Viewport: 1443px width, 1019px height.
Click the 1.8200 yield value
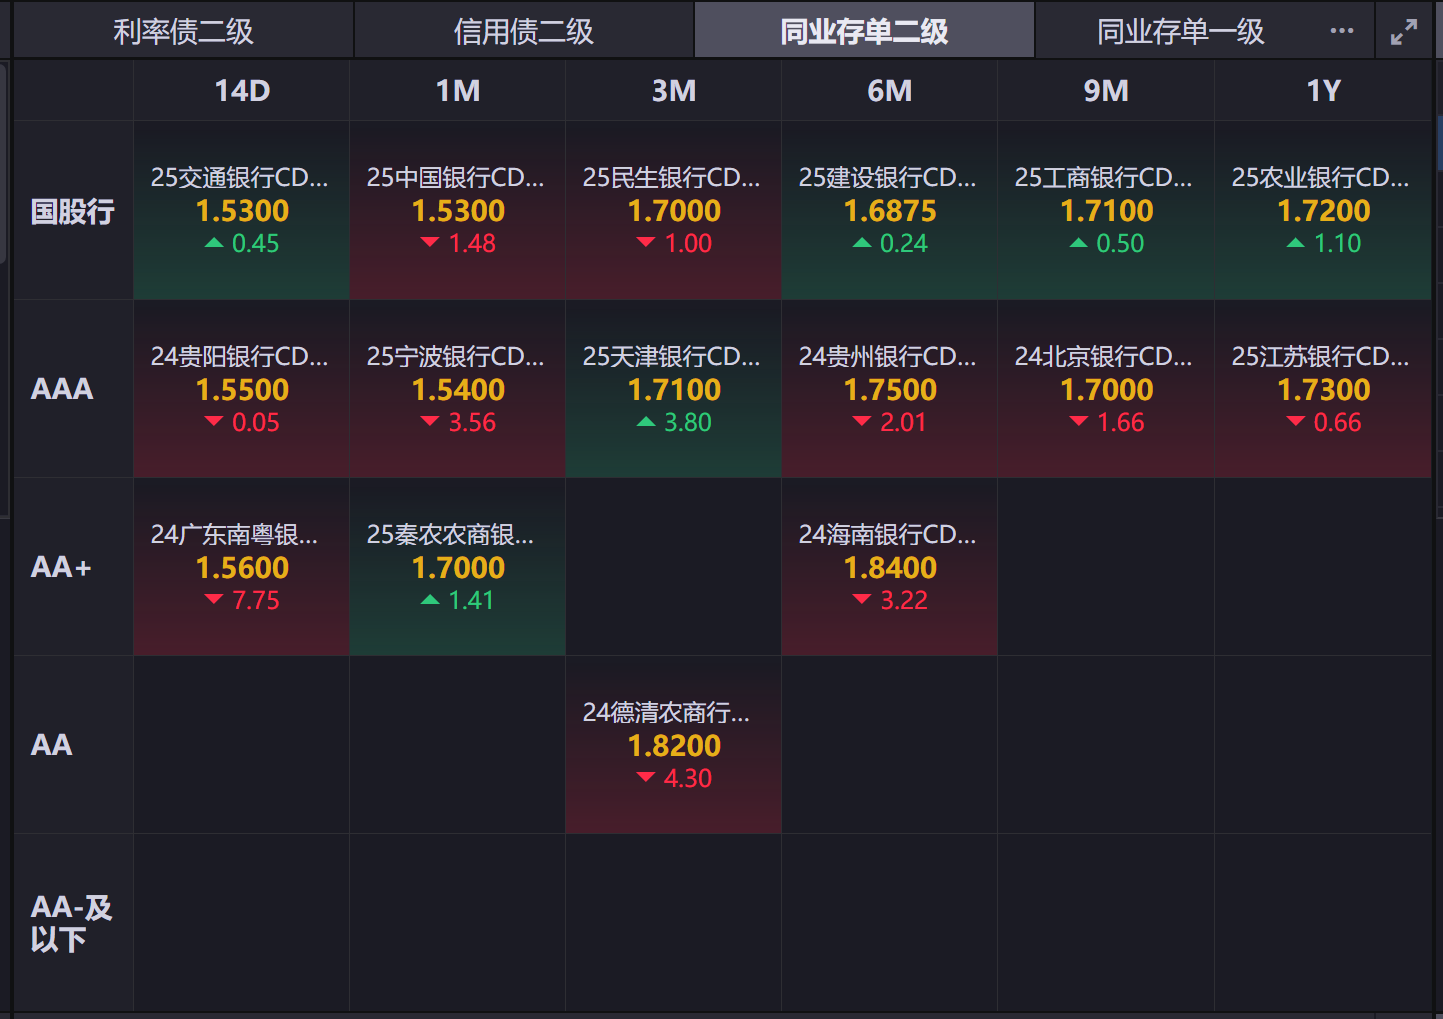674,746
